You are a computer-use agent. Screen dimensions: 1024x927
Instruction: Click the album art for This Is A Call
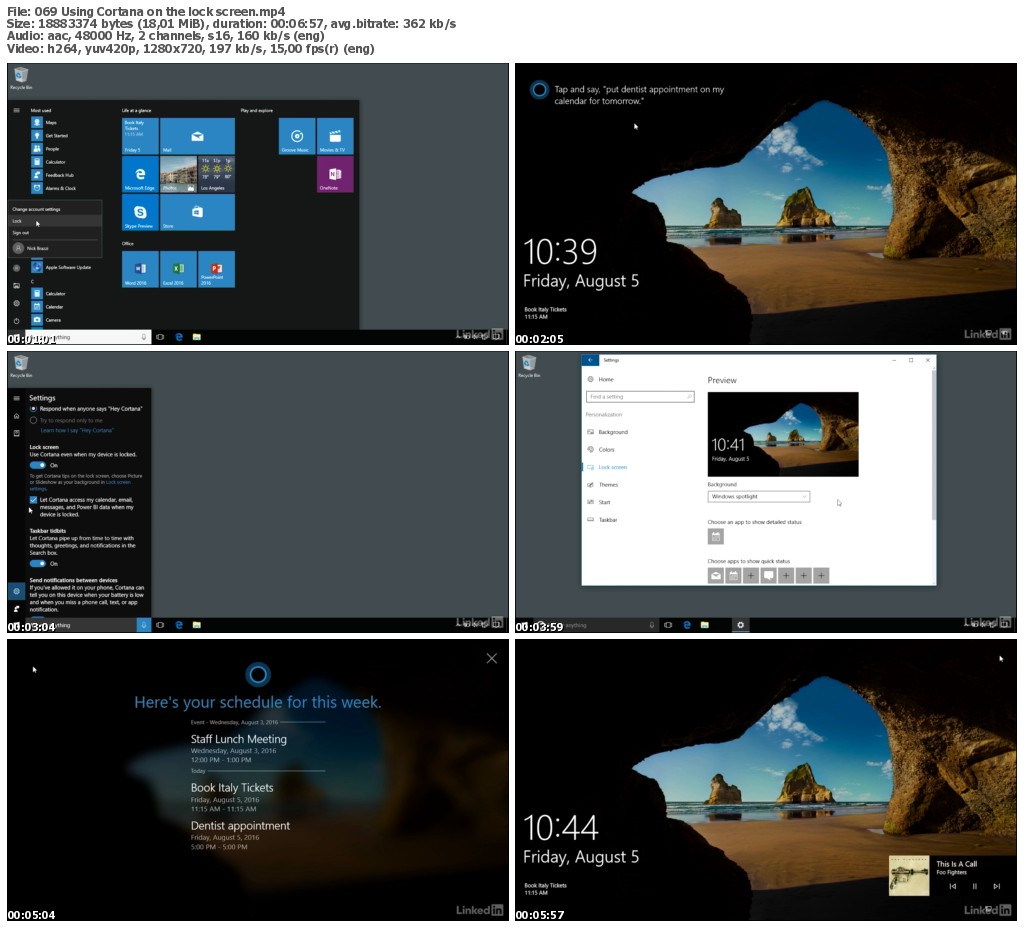(909, 877)
